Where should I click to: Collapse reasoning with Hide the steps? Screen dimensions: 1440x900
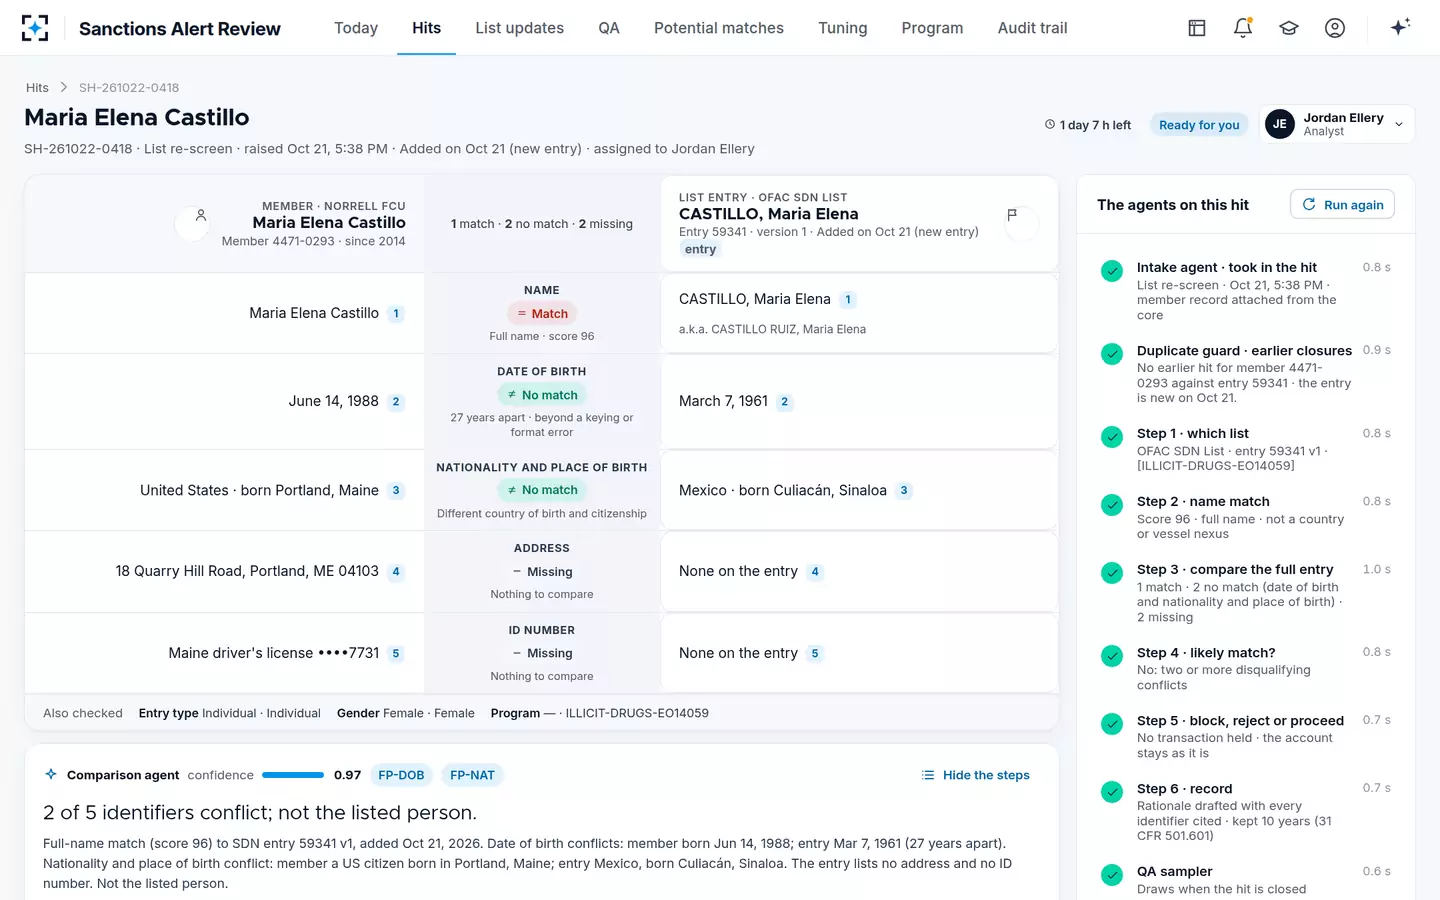pyautogui.click(x=975, y=775)
